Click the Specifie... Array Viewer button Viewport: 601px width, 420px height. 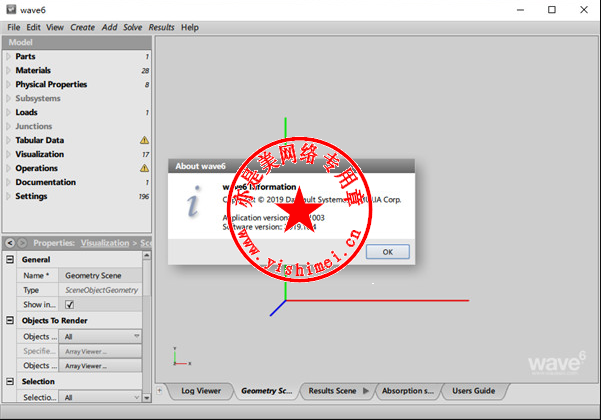pos(100,351)
